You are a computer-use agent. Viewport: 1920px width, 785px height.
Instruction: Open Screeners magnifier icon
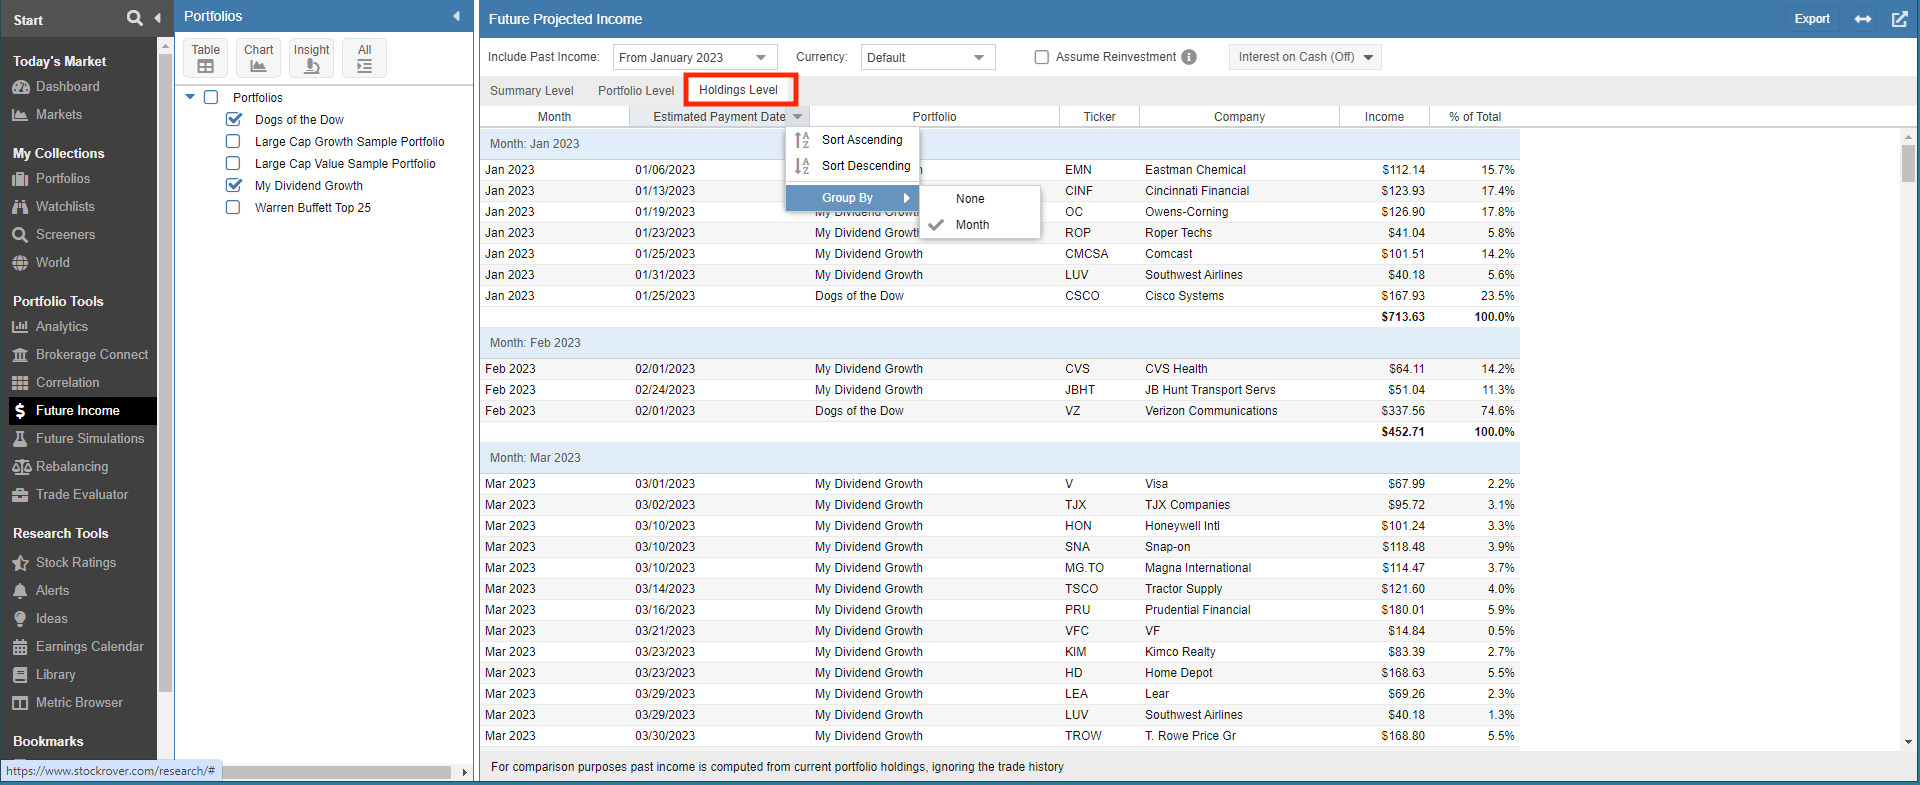click(20, 235)
